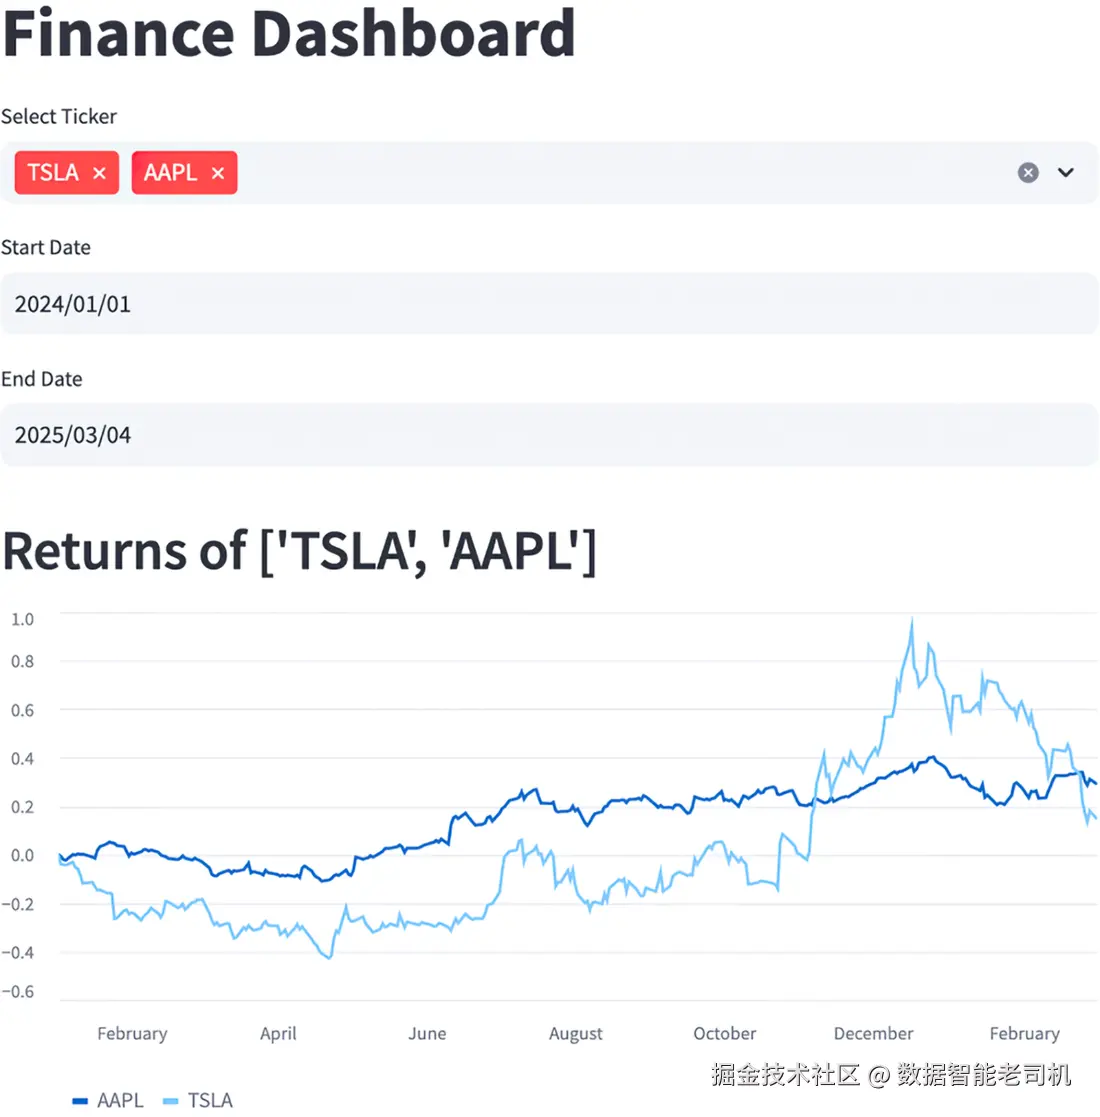The width and height of the screenshot is (1100, 1117).
Task: Click the AAPL tag label
Action: (x=170, y=173)
